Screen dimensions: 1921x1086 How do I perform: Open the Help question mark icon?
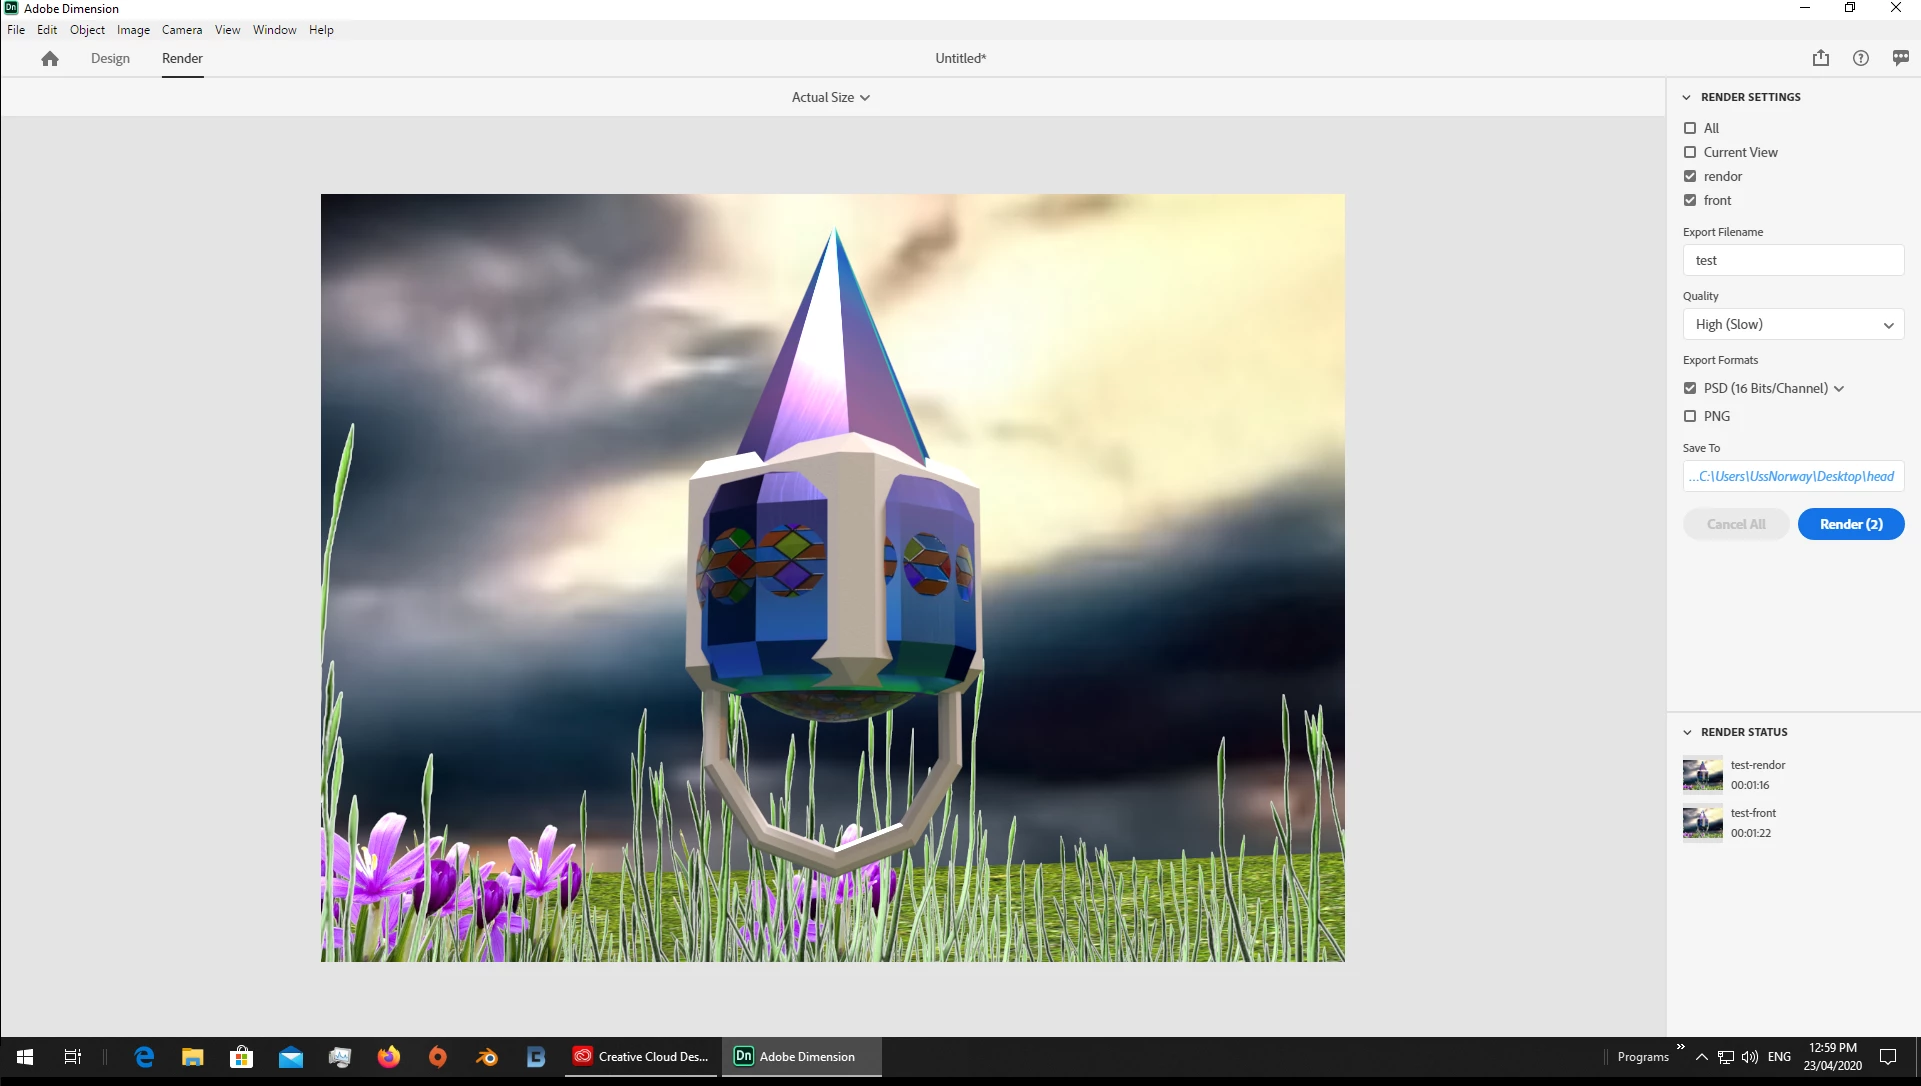click(1860, 58)
